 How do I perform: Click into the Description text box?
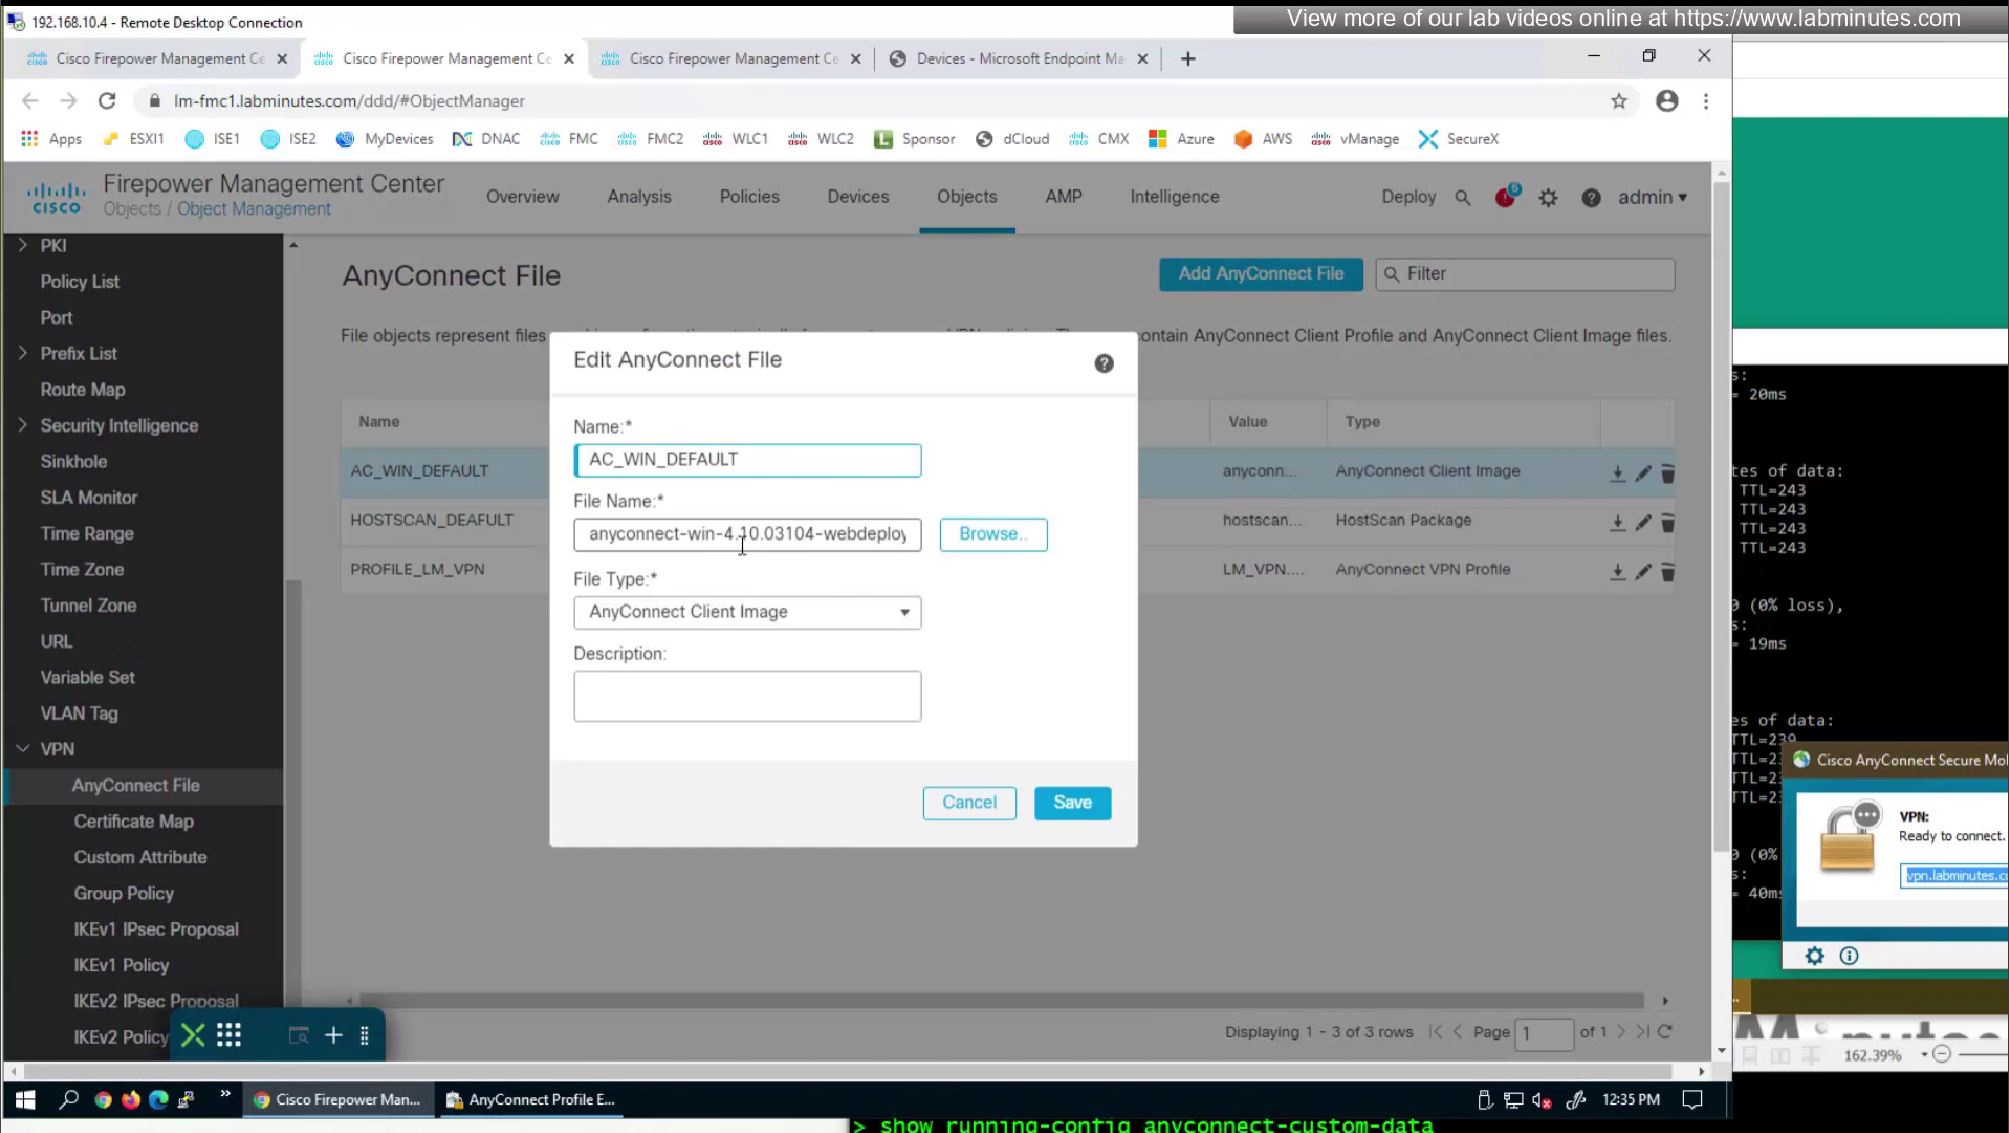(747, 696)
